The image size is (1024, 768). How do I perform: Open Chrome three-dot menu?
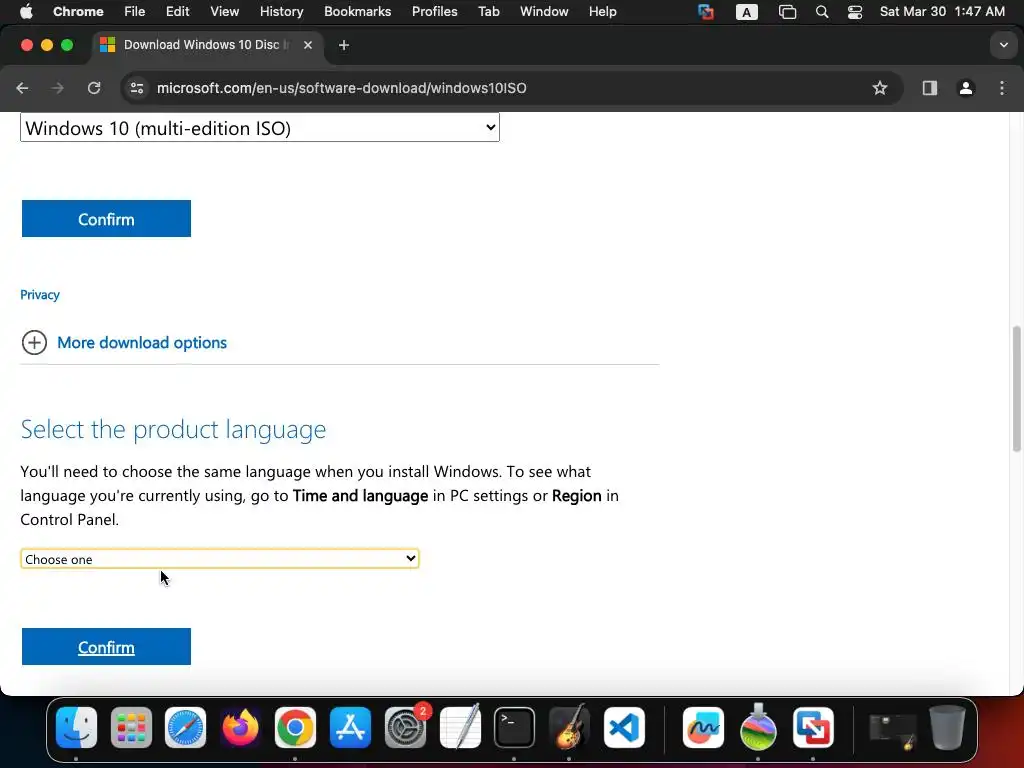coord(1002,88)
